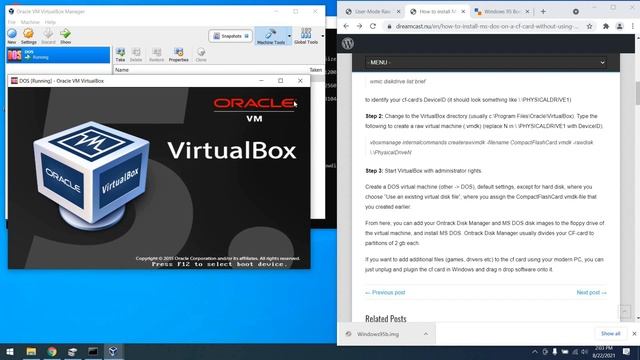Open a new Chrome tab
The image size is (640, 360).
[x=543, y=11]
